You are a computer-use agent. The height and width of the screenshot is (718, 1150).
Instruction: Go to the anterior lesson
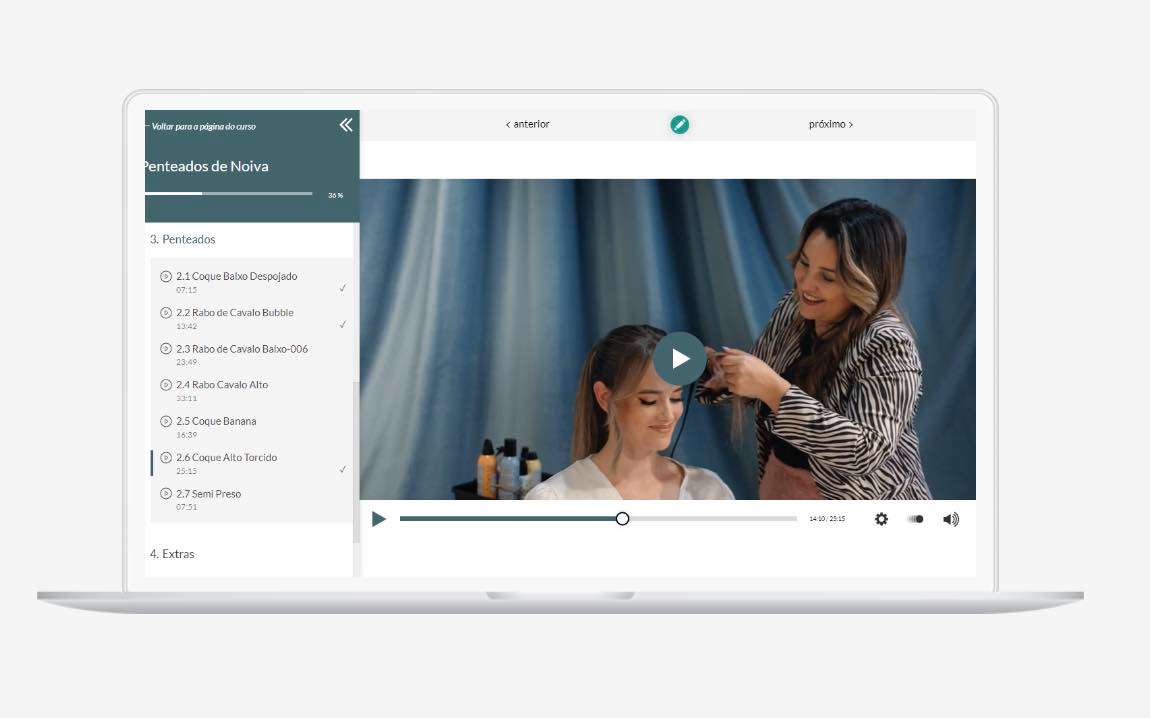point(527,125)
